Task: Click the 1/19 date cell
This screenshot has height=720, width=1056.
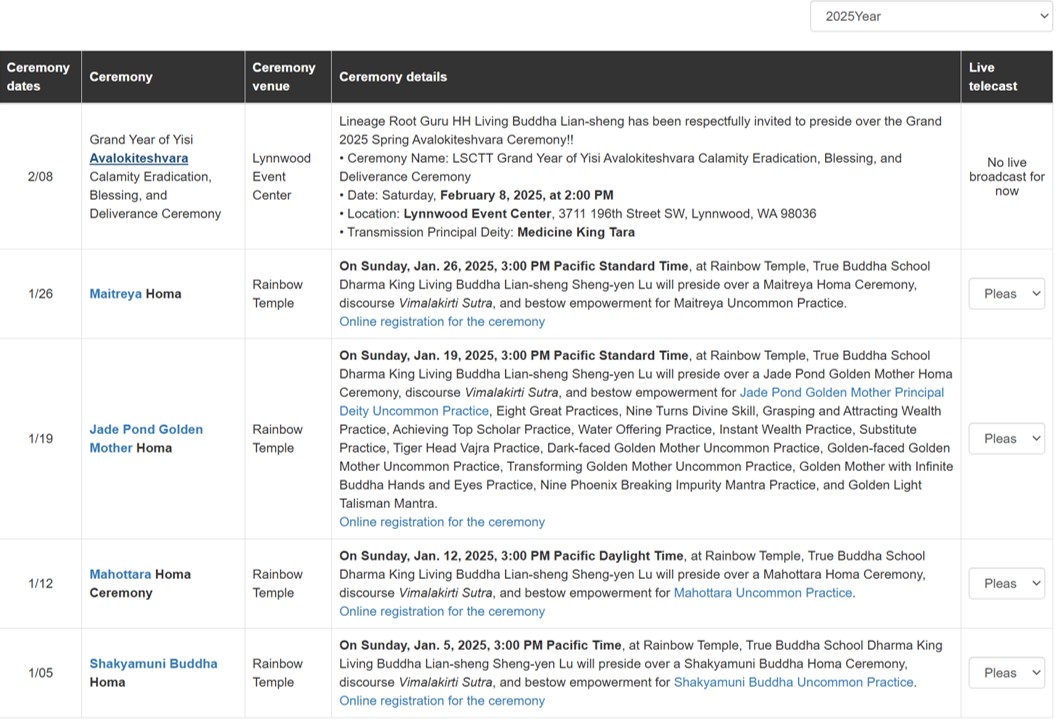Action: coord(40,438)
